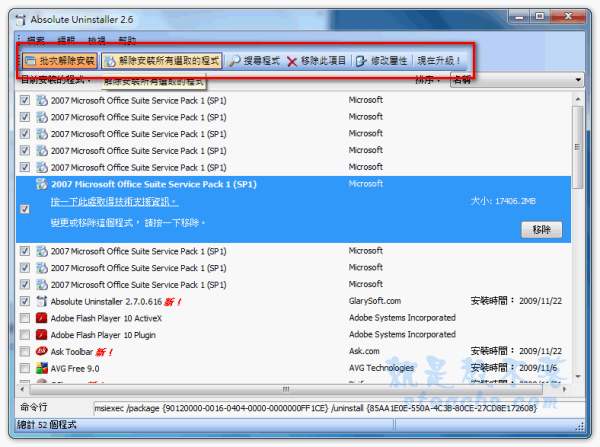The image size is (600, 447).
Task: Click the Ask Toolbar icon
Action: 41,351
